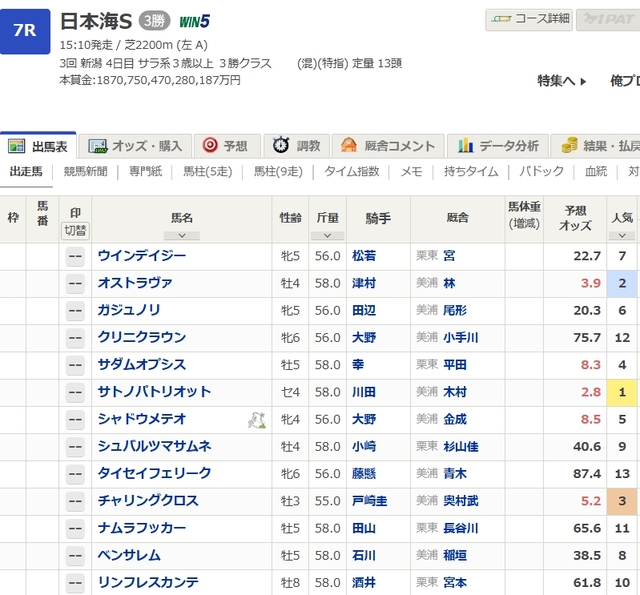Open the mark selector for オストラヴァ
640x595 pixels.
[x=75, y=284]
